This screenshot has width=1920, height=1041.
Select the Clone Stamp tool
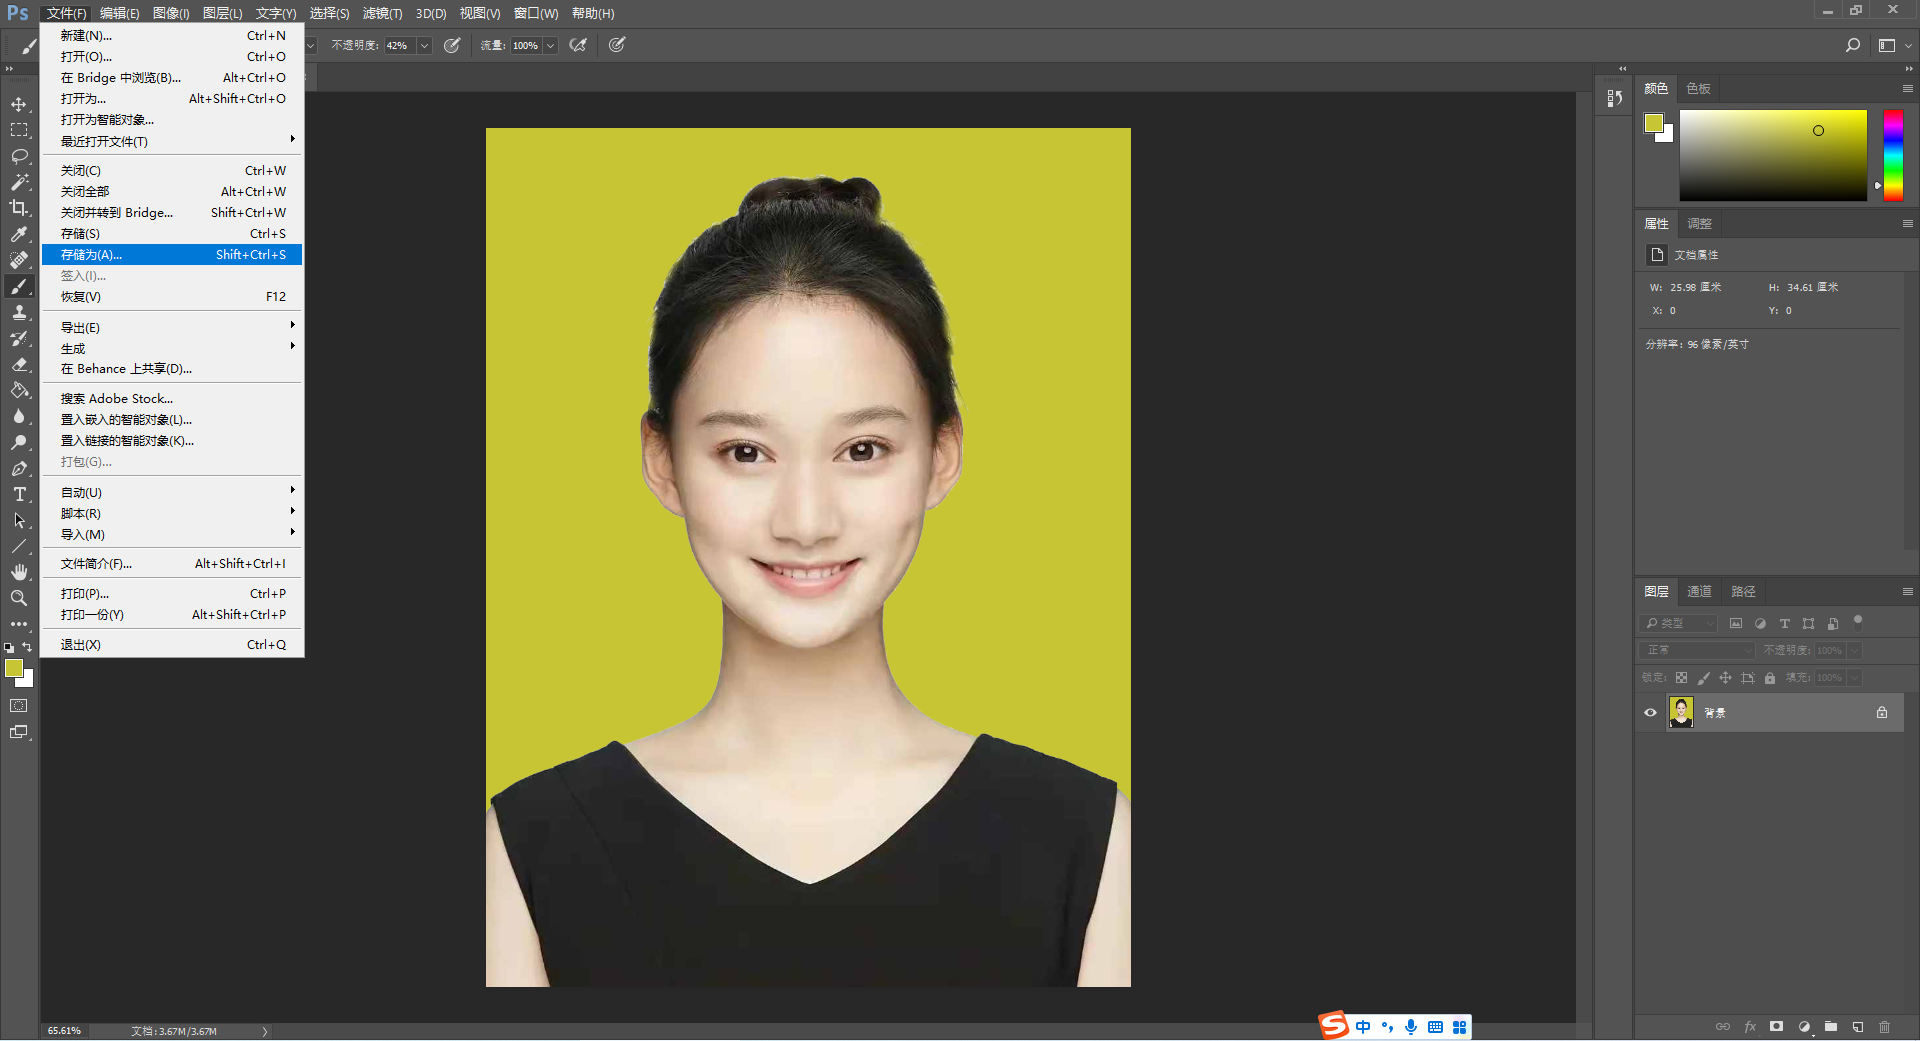click(x=19, y=312)
